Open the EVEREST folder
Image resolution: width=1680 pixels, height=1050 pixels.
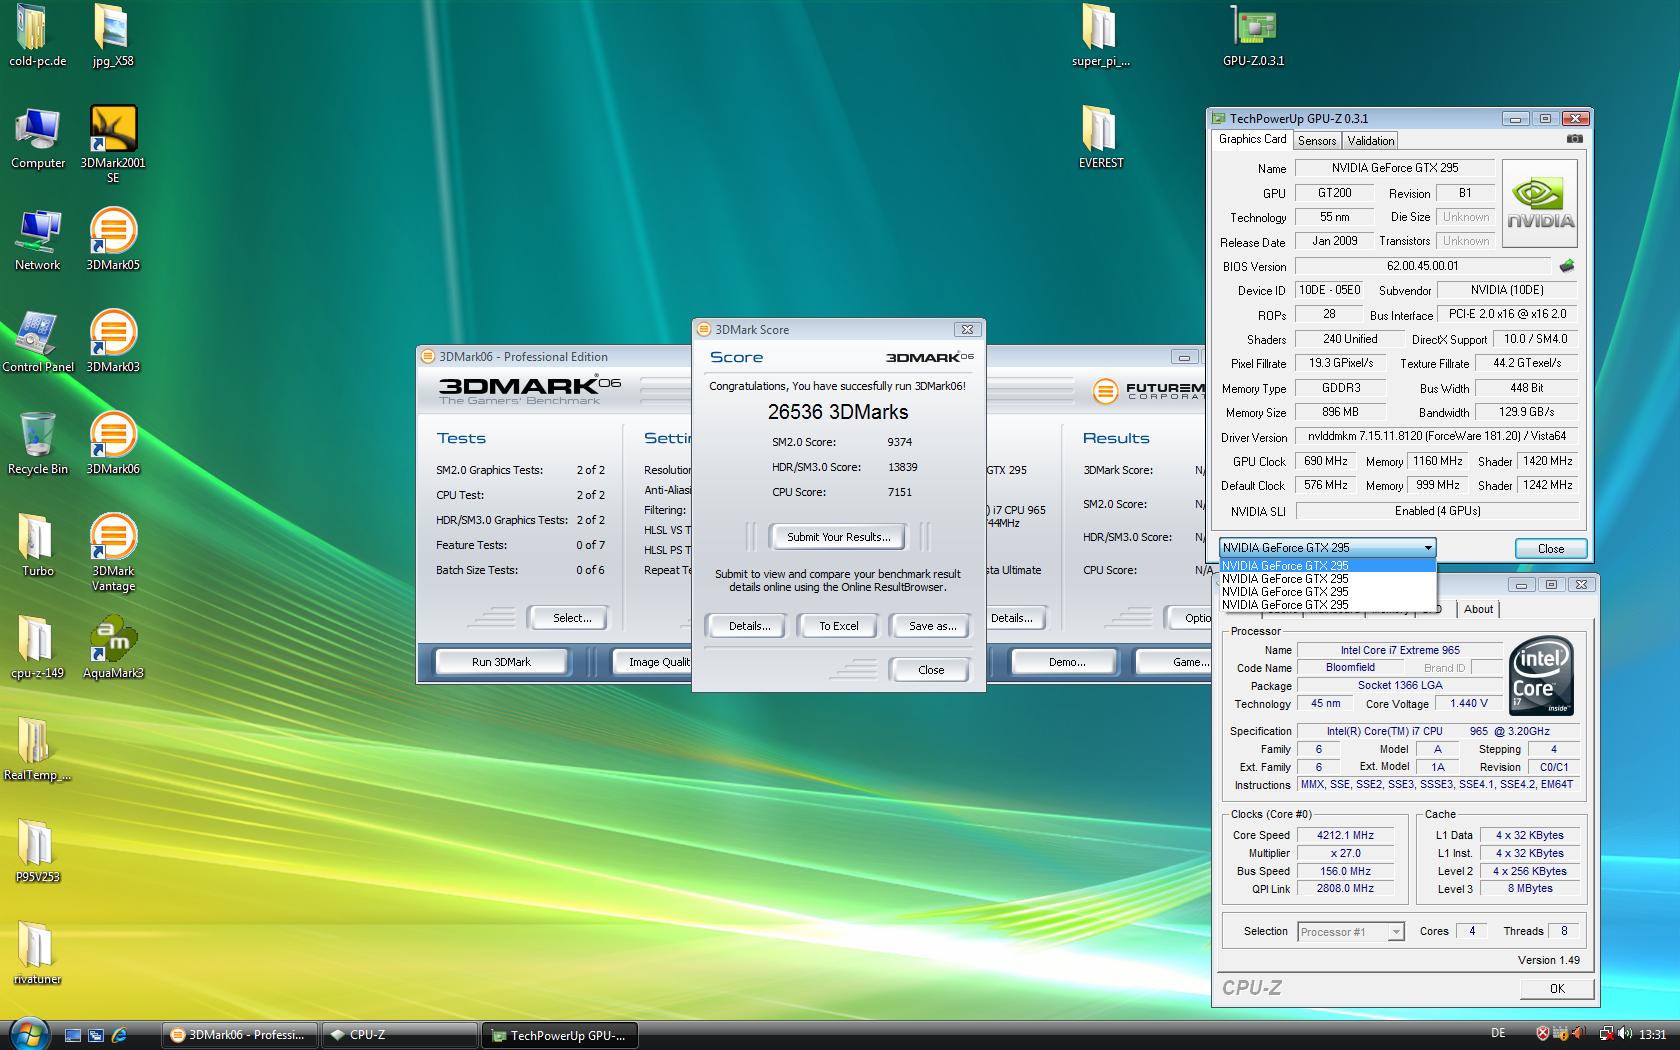tap(1100, 138)
